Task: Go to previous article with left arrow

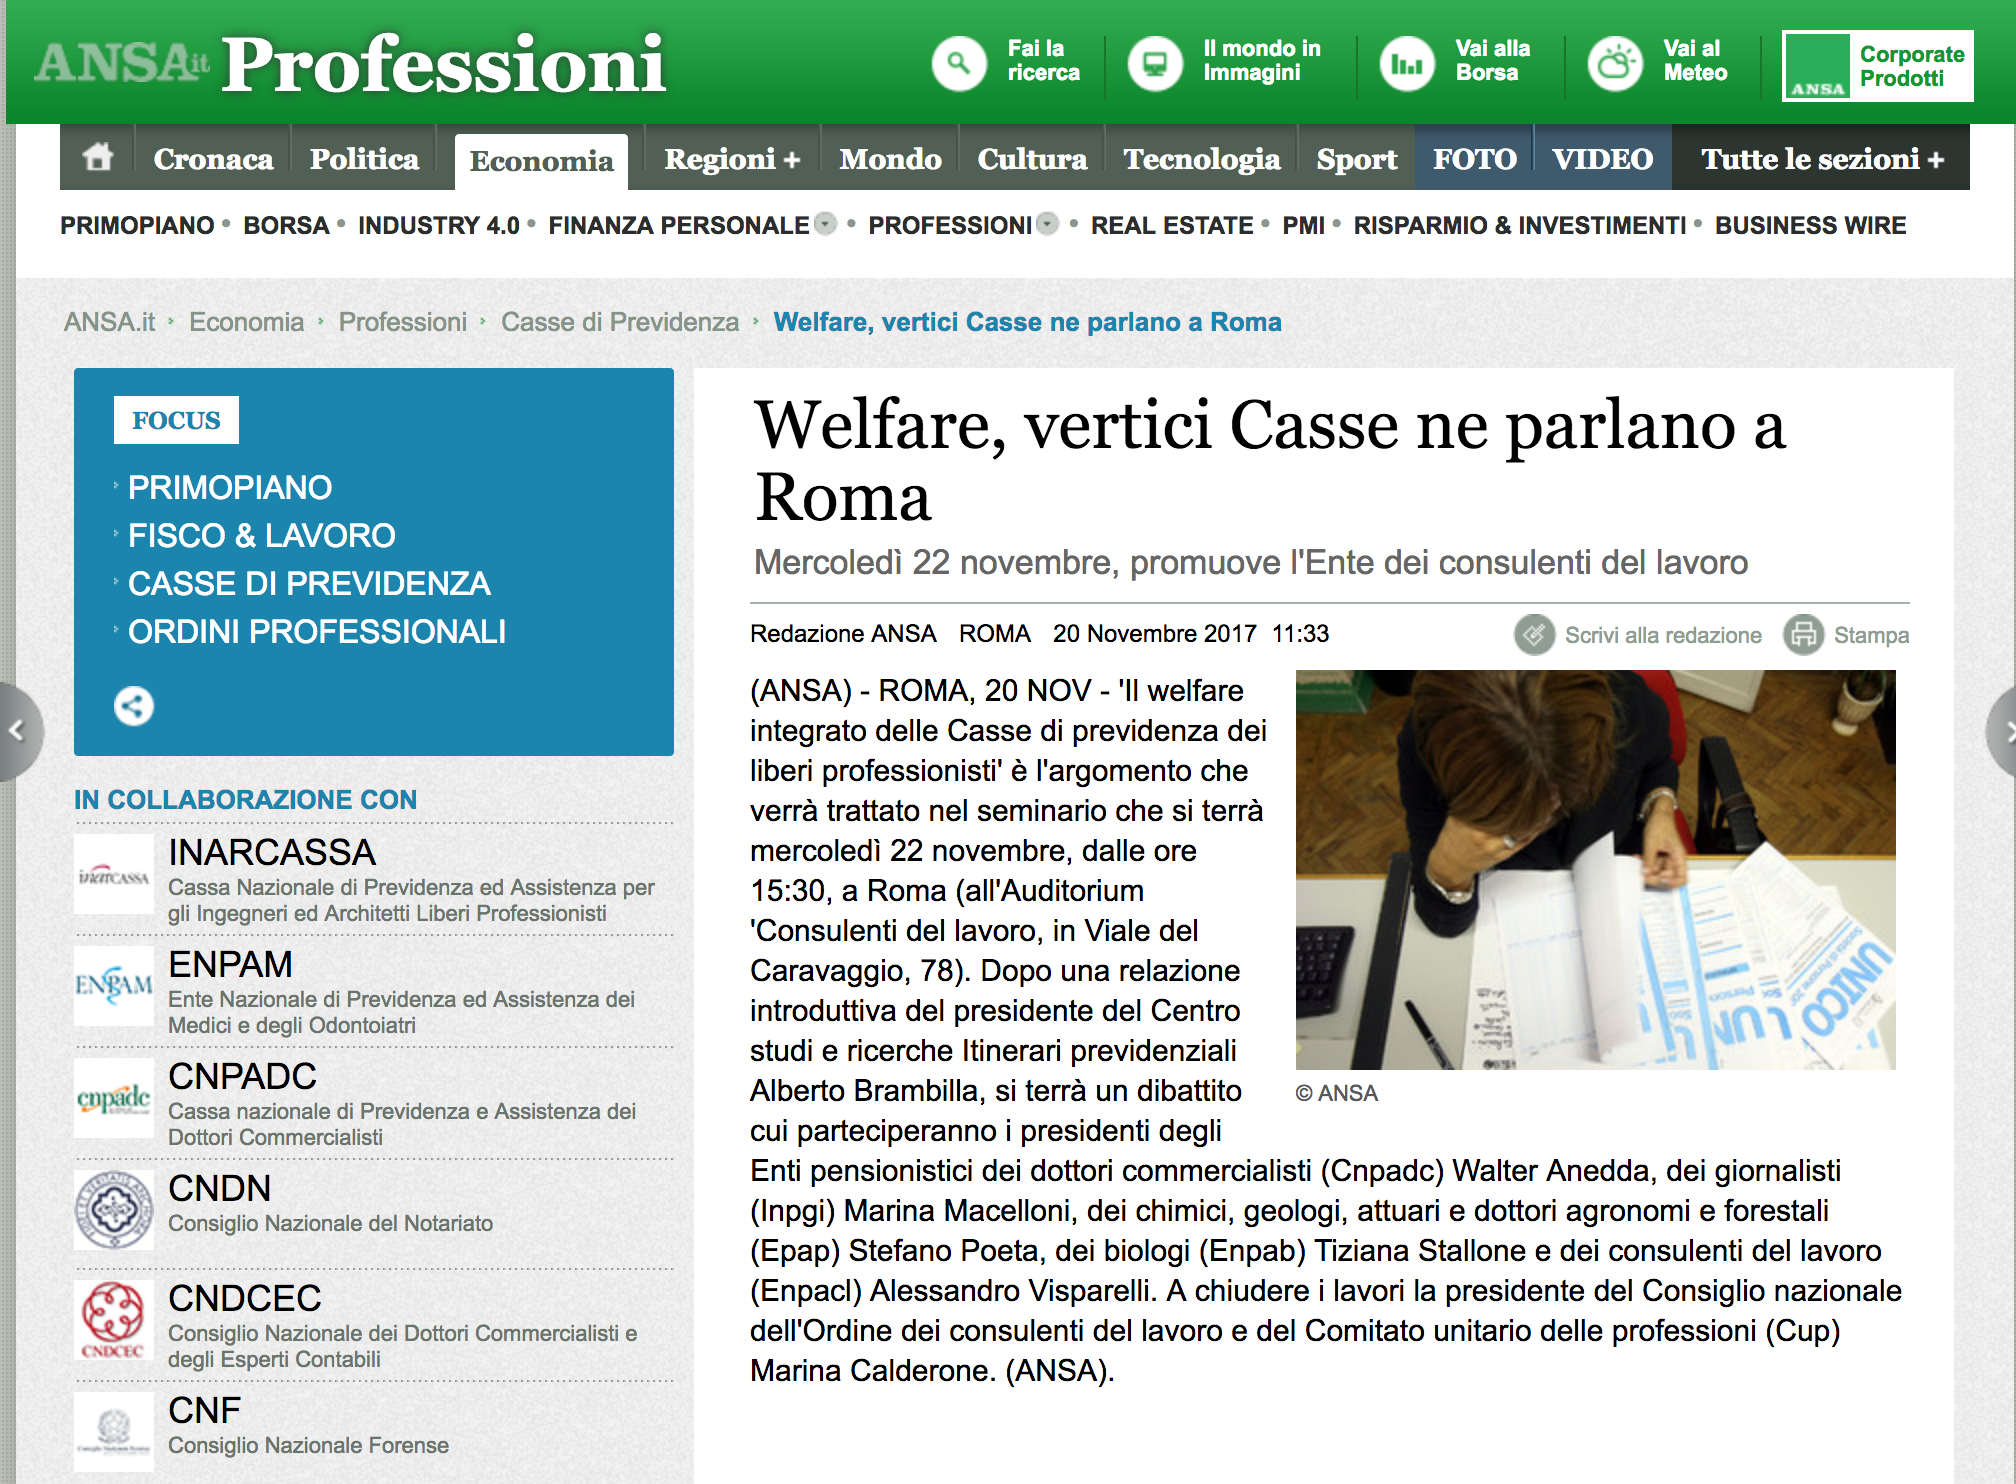Action: pos(18,731)
